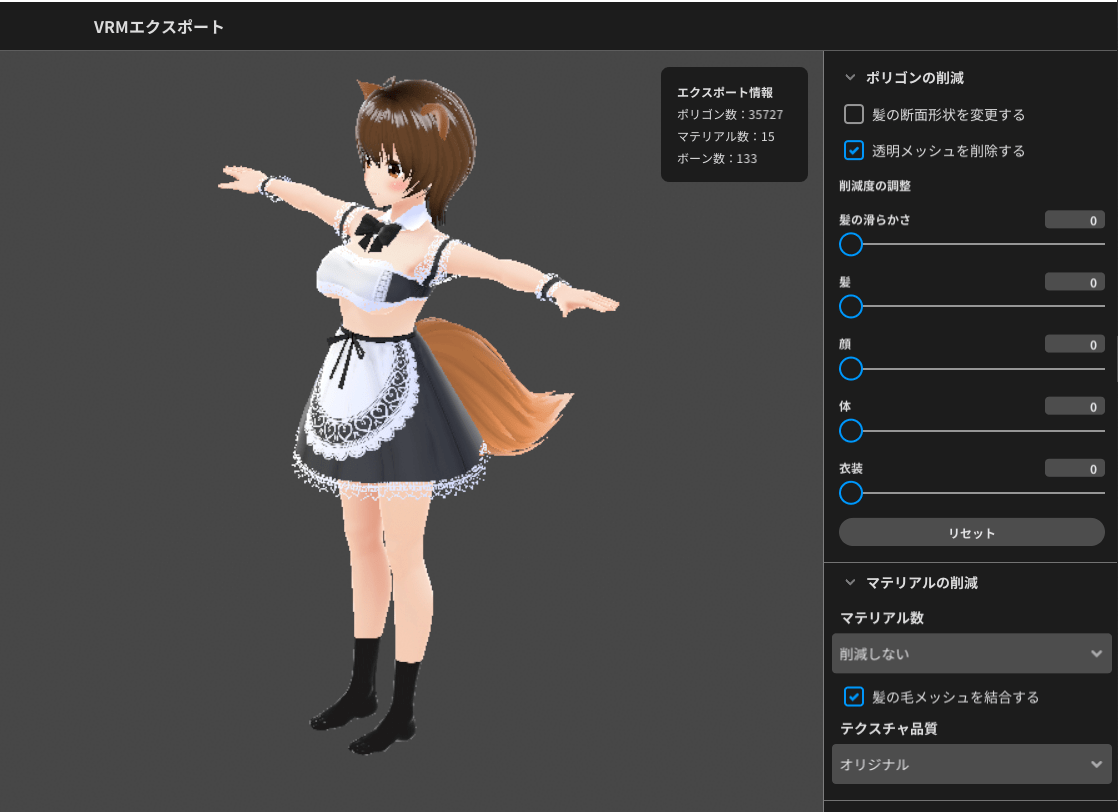Focus the 髪の滑らかさ value field
This screenshot has height=812, width=1118.
1074,220
